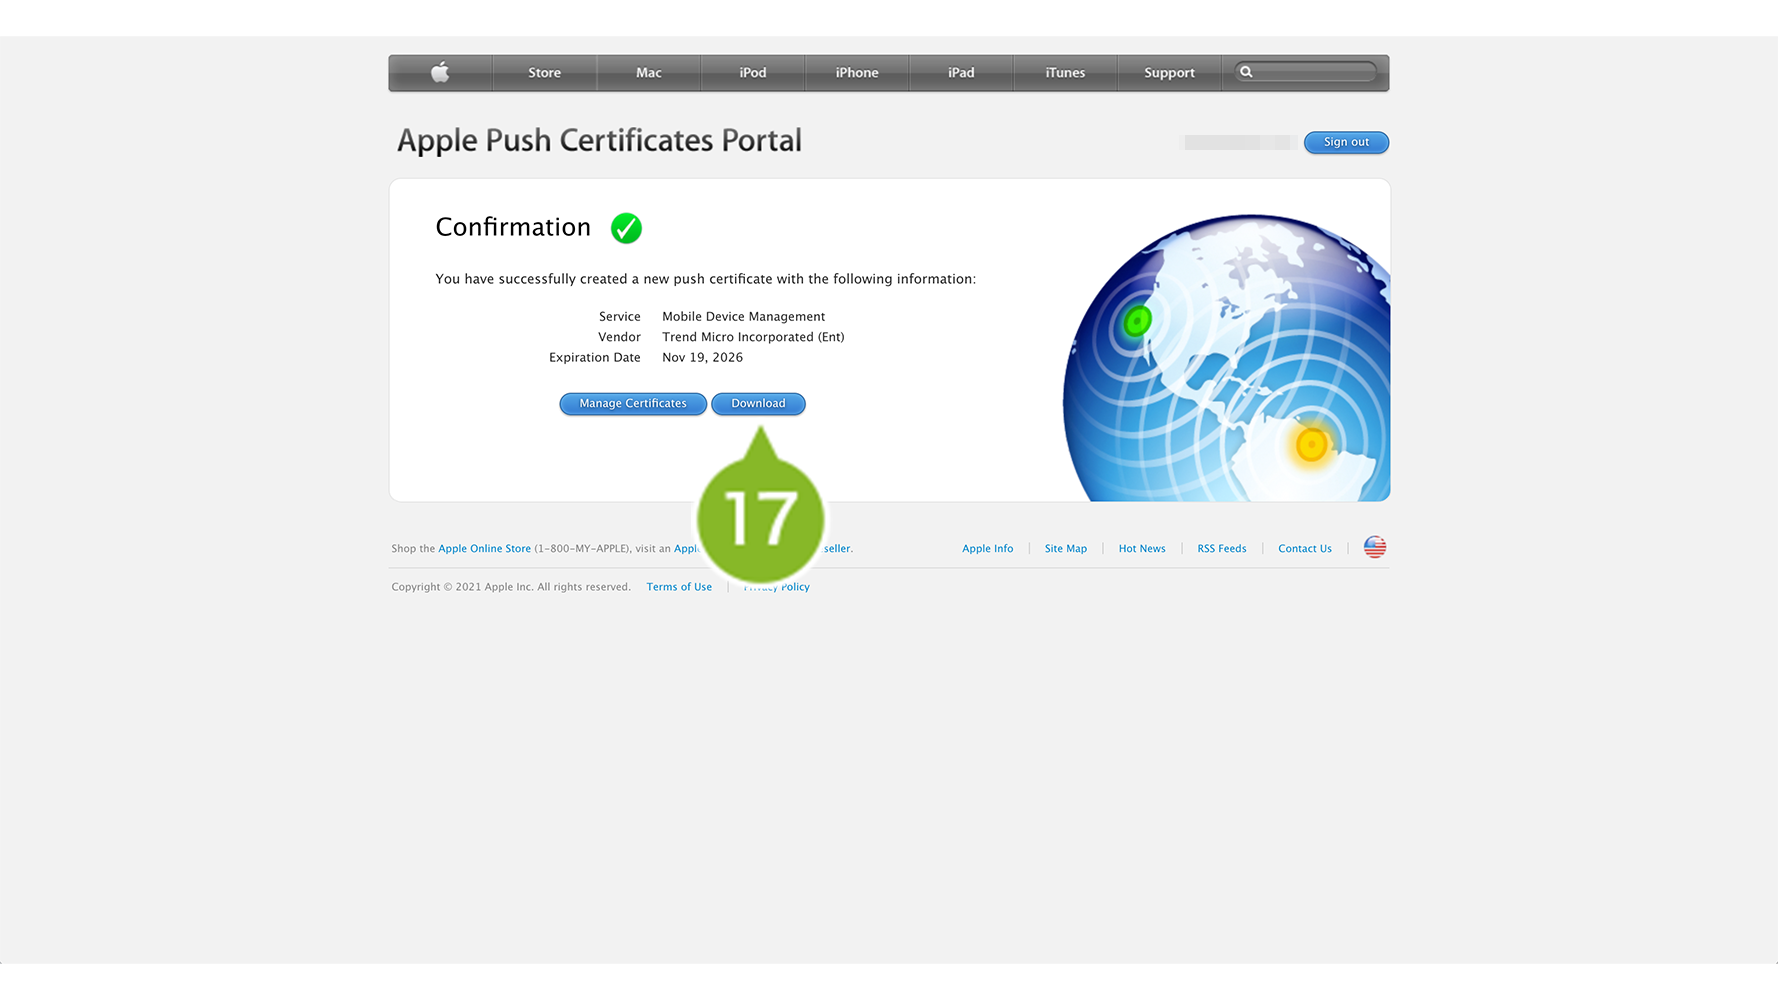Image resolution: width=1778 pixels, height=1000 pixels.
Task: Click the Apple logo in navigation bar
Action: point(440,73)
